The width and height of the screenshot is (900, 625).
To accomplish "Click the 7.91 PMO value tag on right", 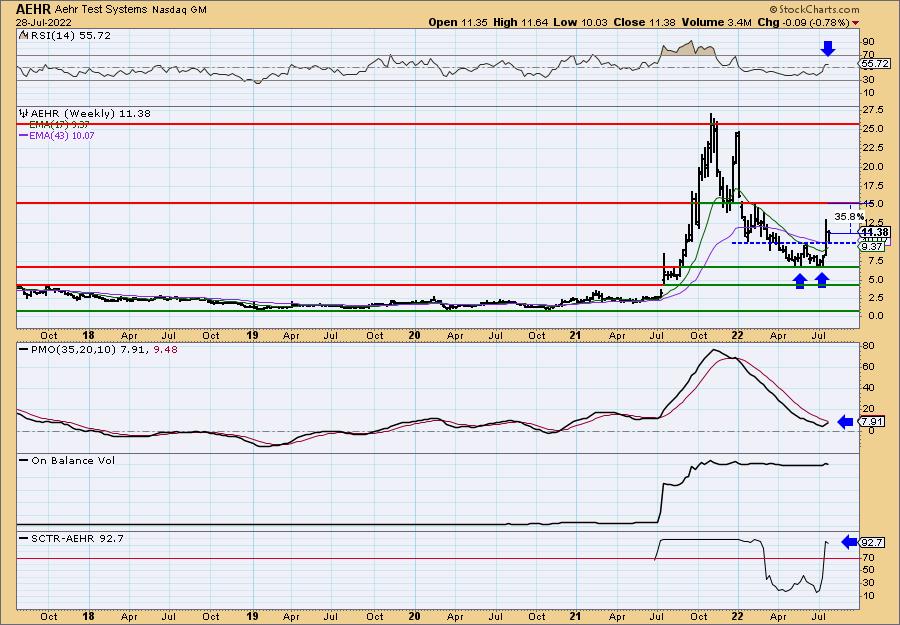I will click(872, 422).
